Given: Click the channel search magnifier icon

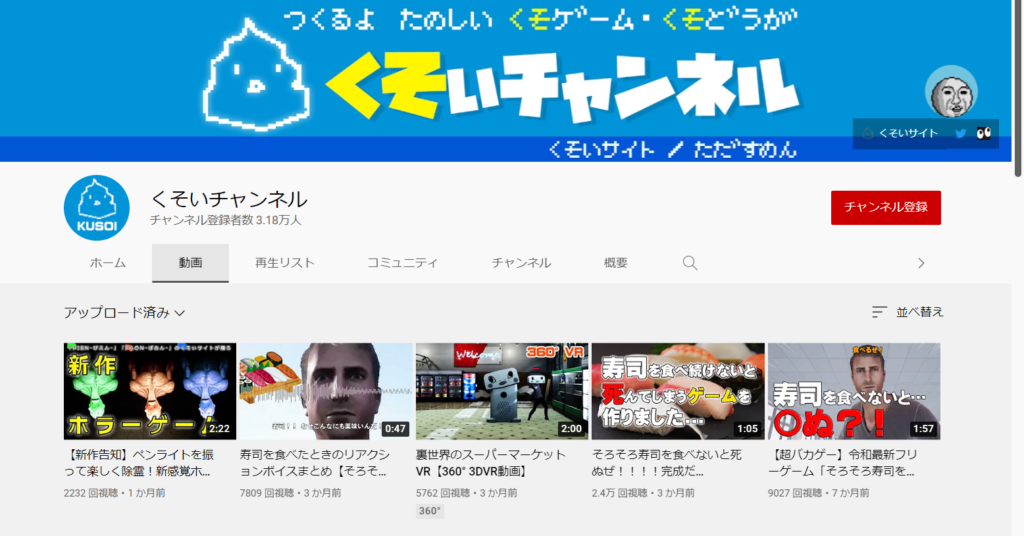Looking at the screenshot, I should tap(690, 263).
